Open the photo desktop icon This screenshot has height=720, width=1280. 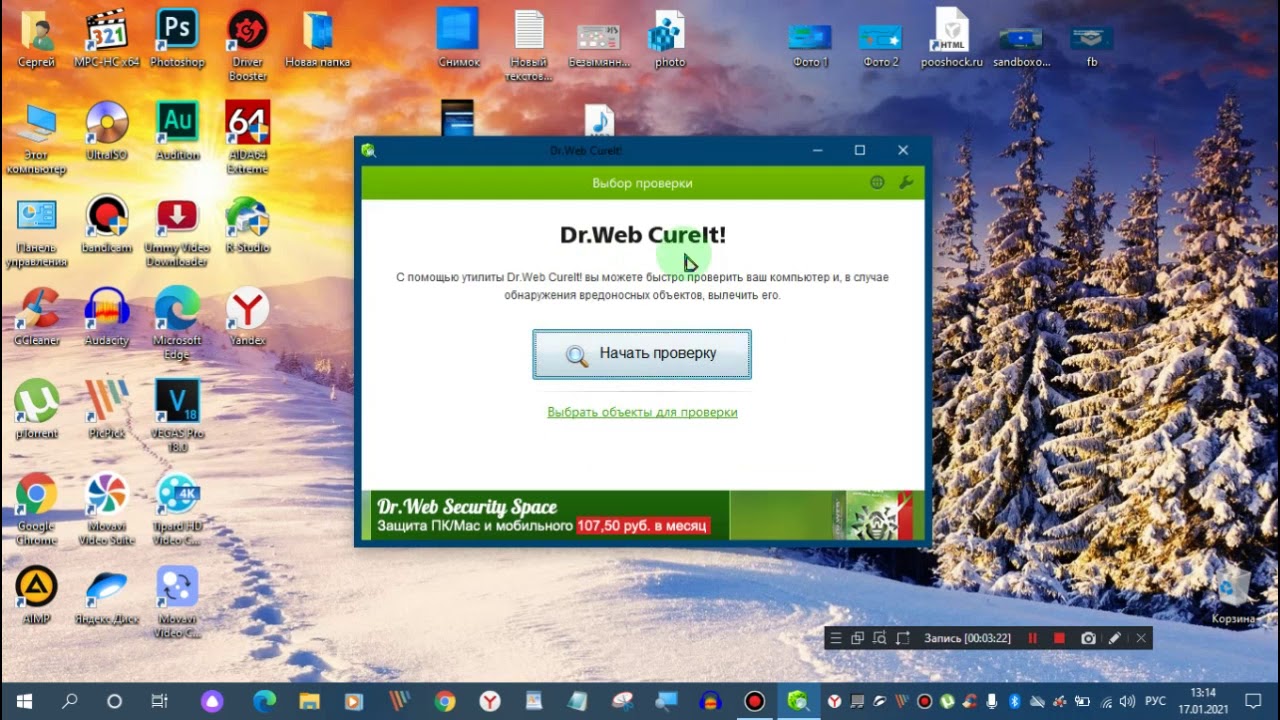tap(669, 38)
